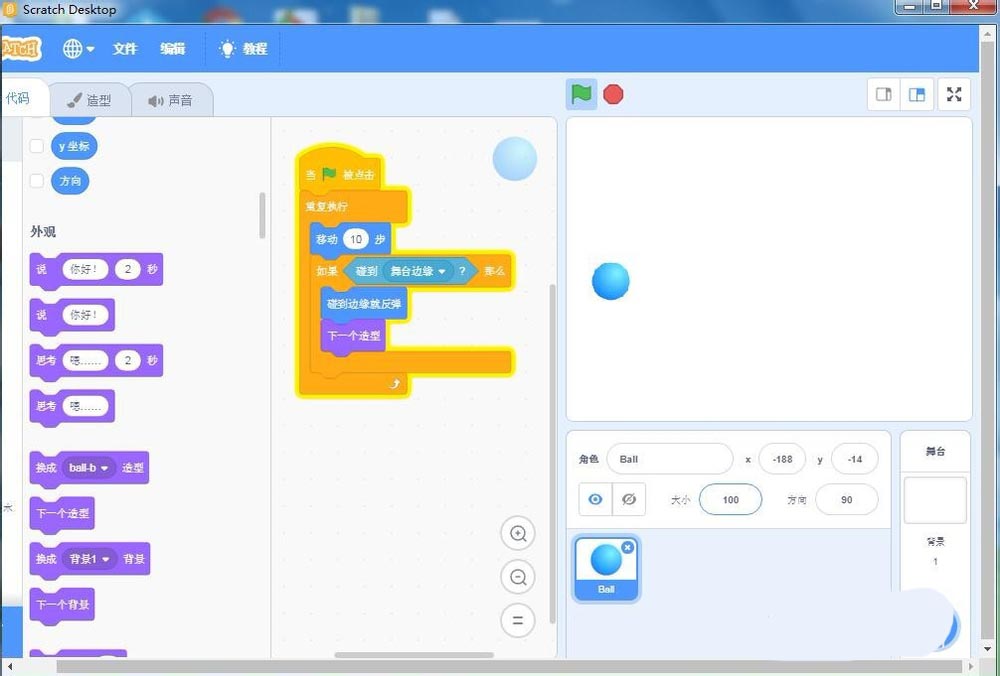The height and width of the screenshot is (676, 1000).
Task: Enter full screen stage mode
Action: tap(954, 94)
